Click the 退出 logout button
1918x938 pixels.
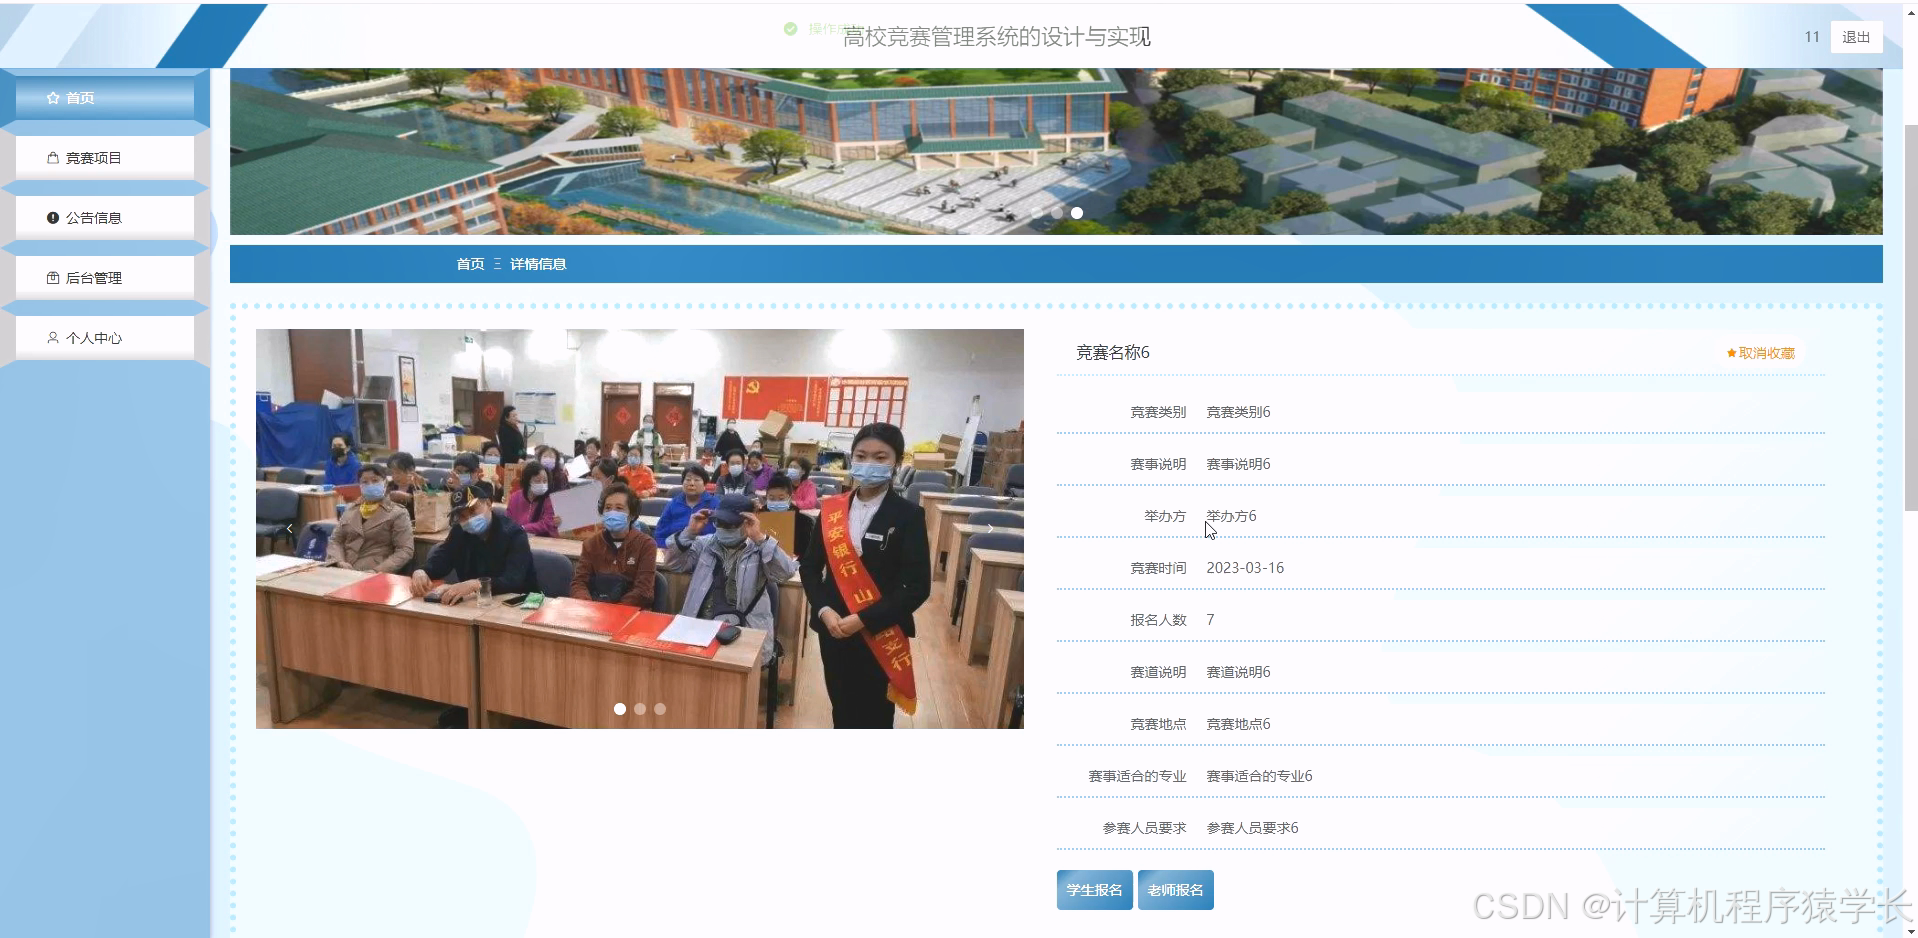[x=1855, y=36]
